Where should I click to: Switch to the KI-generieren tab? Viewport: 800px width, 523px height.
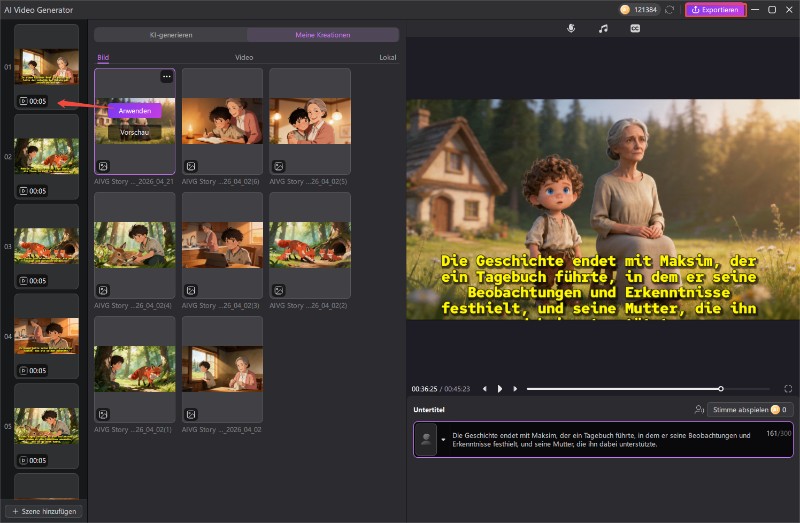171,35
